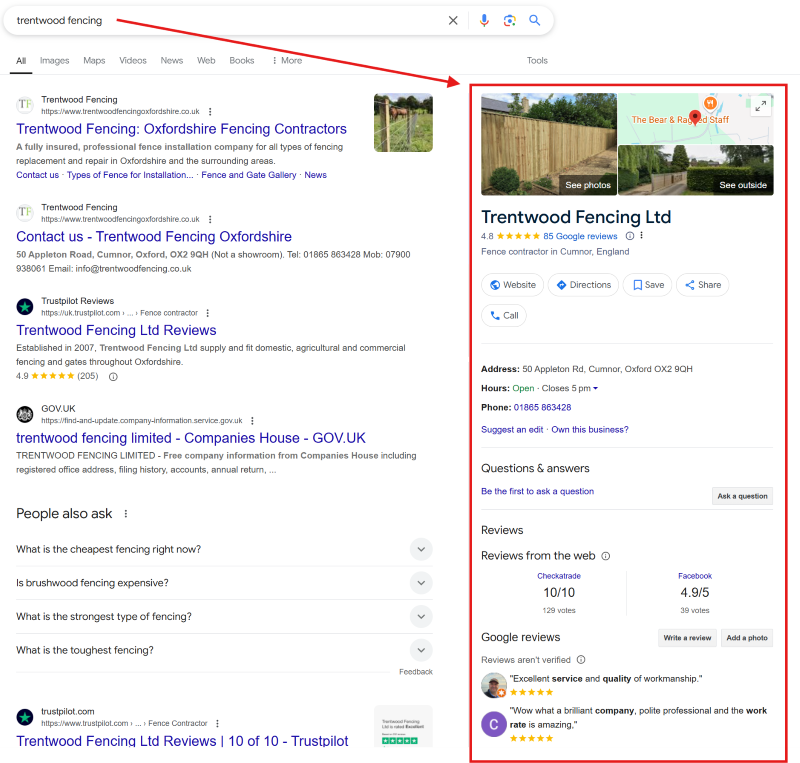
Task: Click the 'Own this business?' link
Action: click(590, 430)
